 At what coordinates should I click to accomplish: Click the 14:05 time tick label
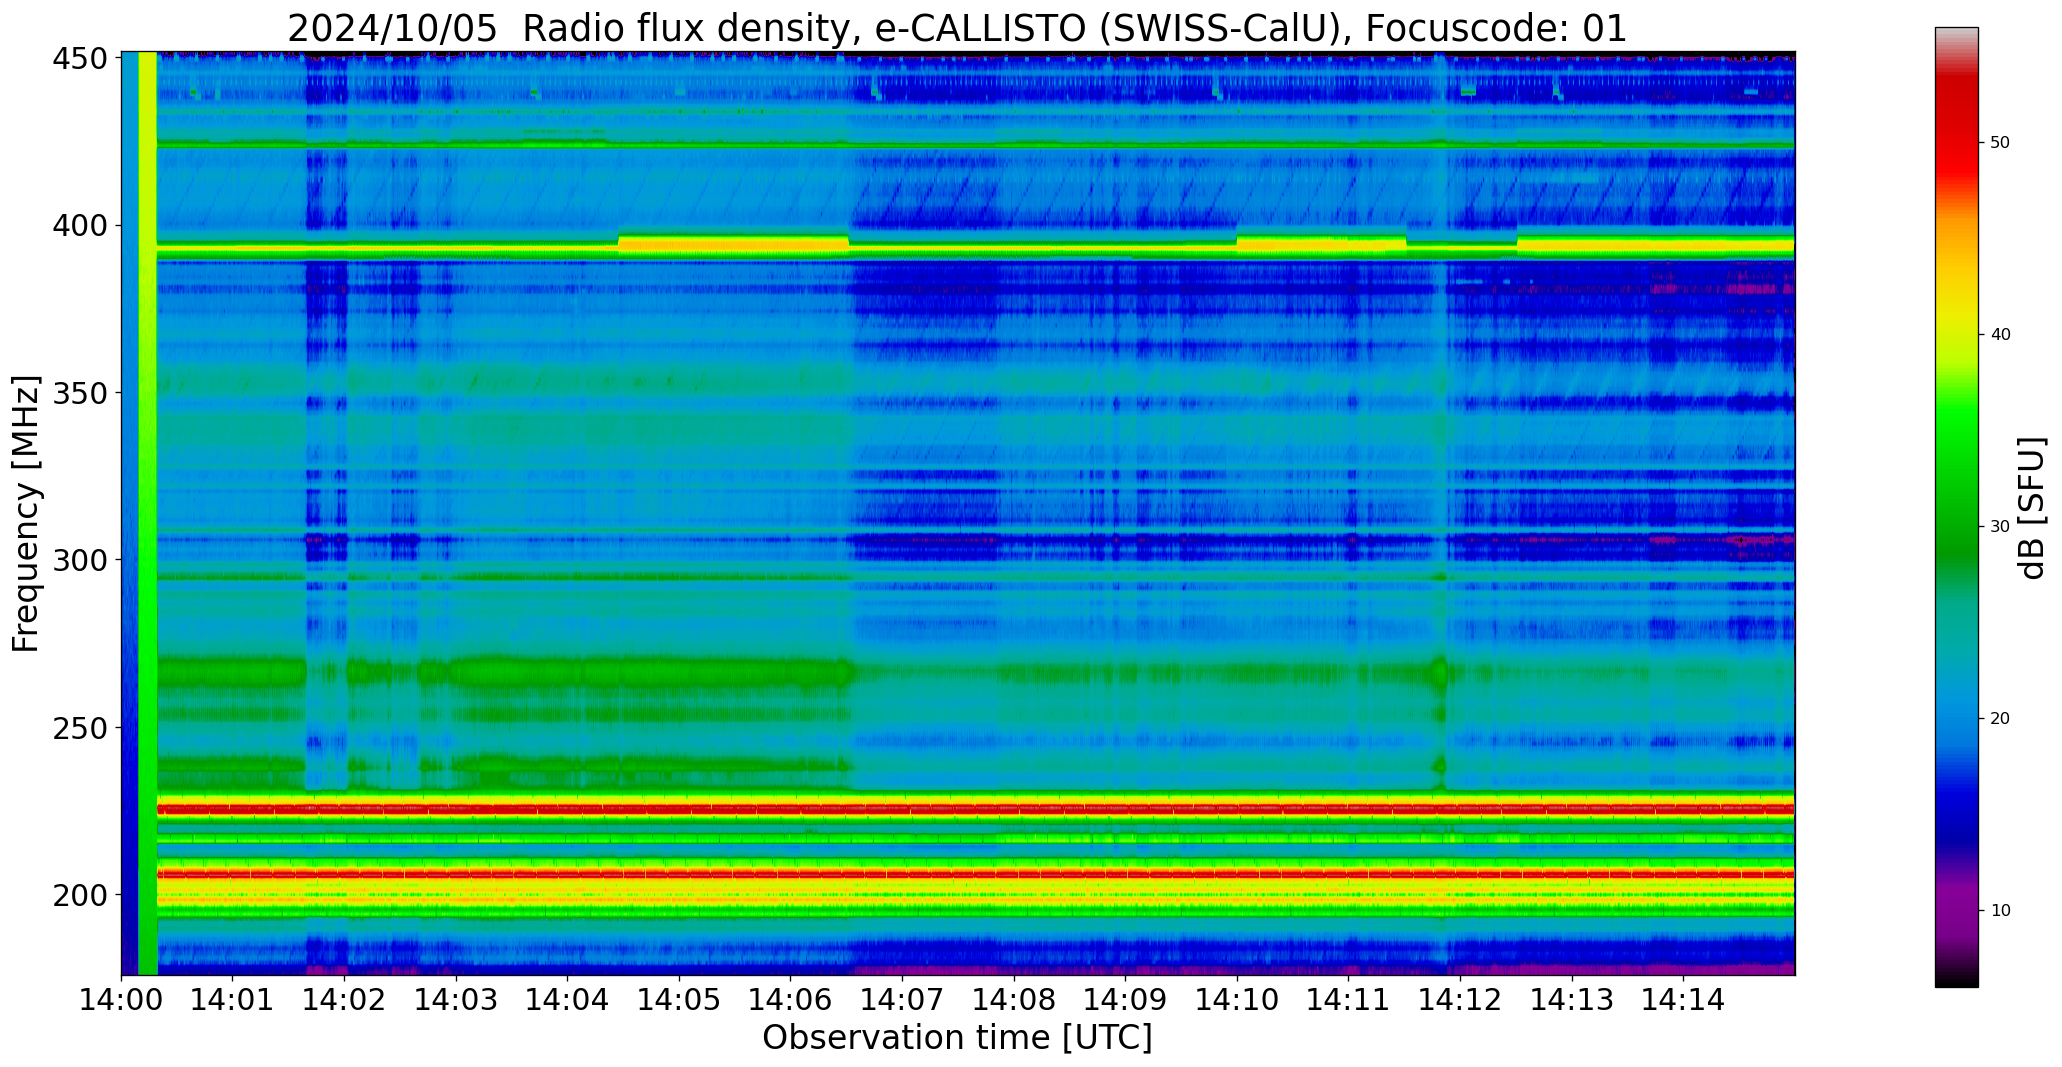679,998
